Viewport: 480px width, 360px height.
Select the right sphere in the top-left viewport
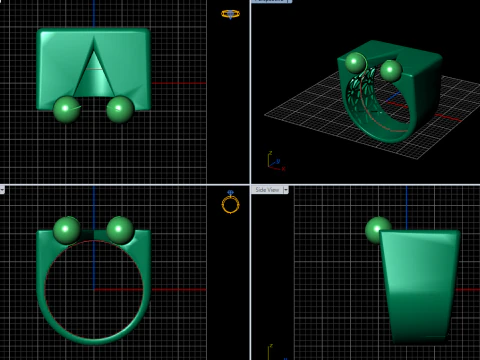tap(120, 109)
